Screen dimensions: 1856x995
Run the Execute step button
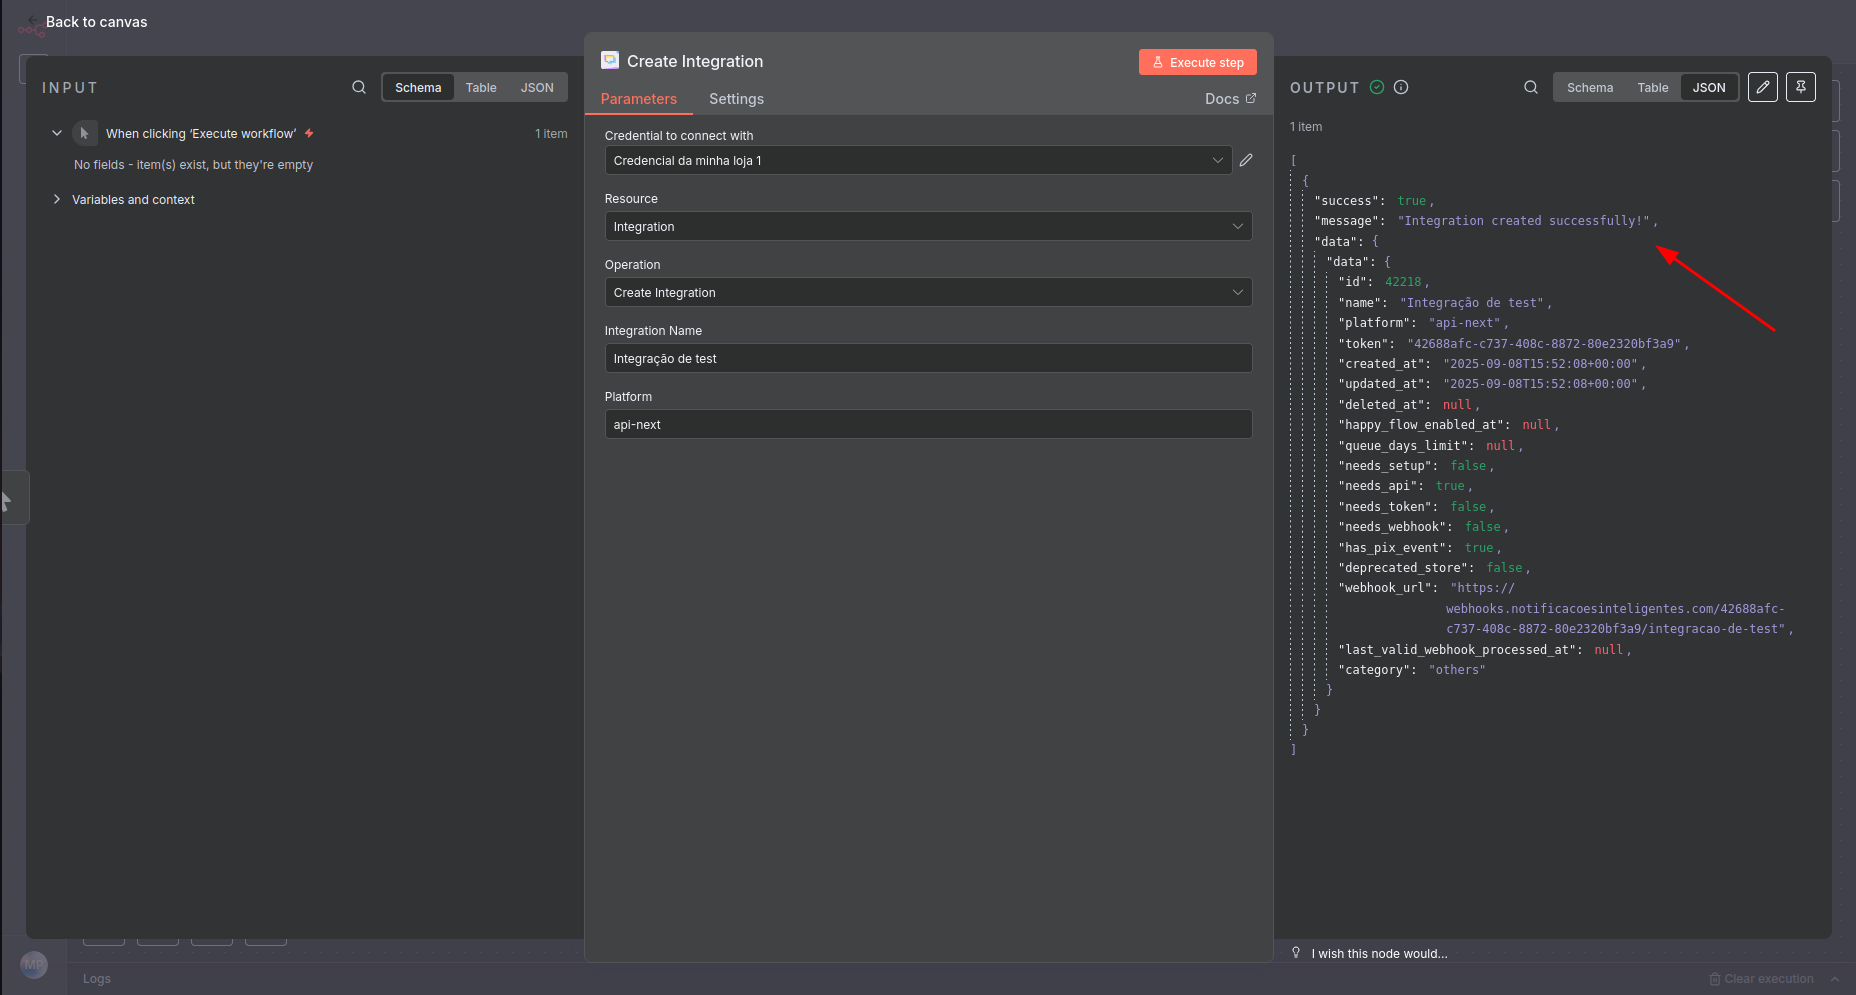(1197, 62)
